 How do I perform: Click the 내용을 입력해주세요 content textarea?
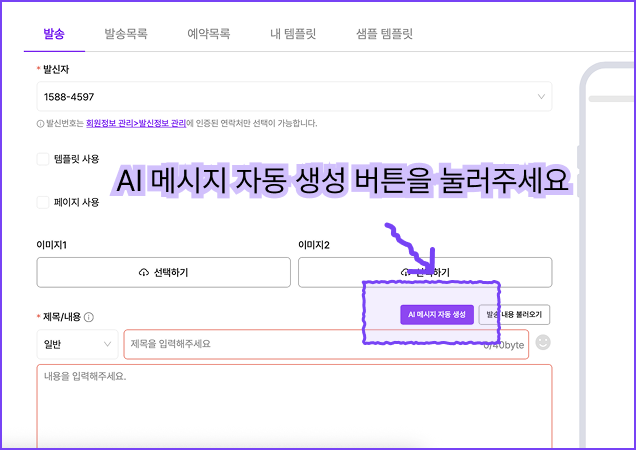[x=294, y=407]
